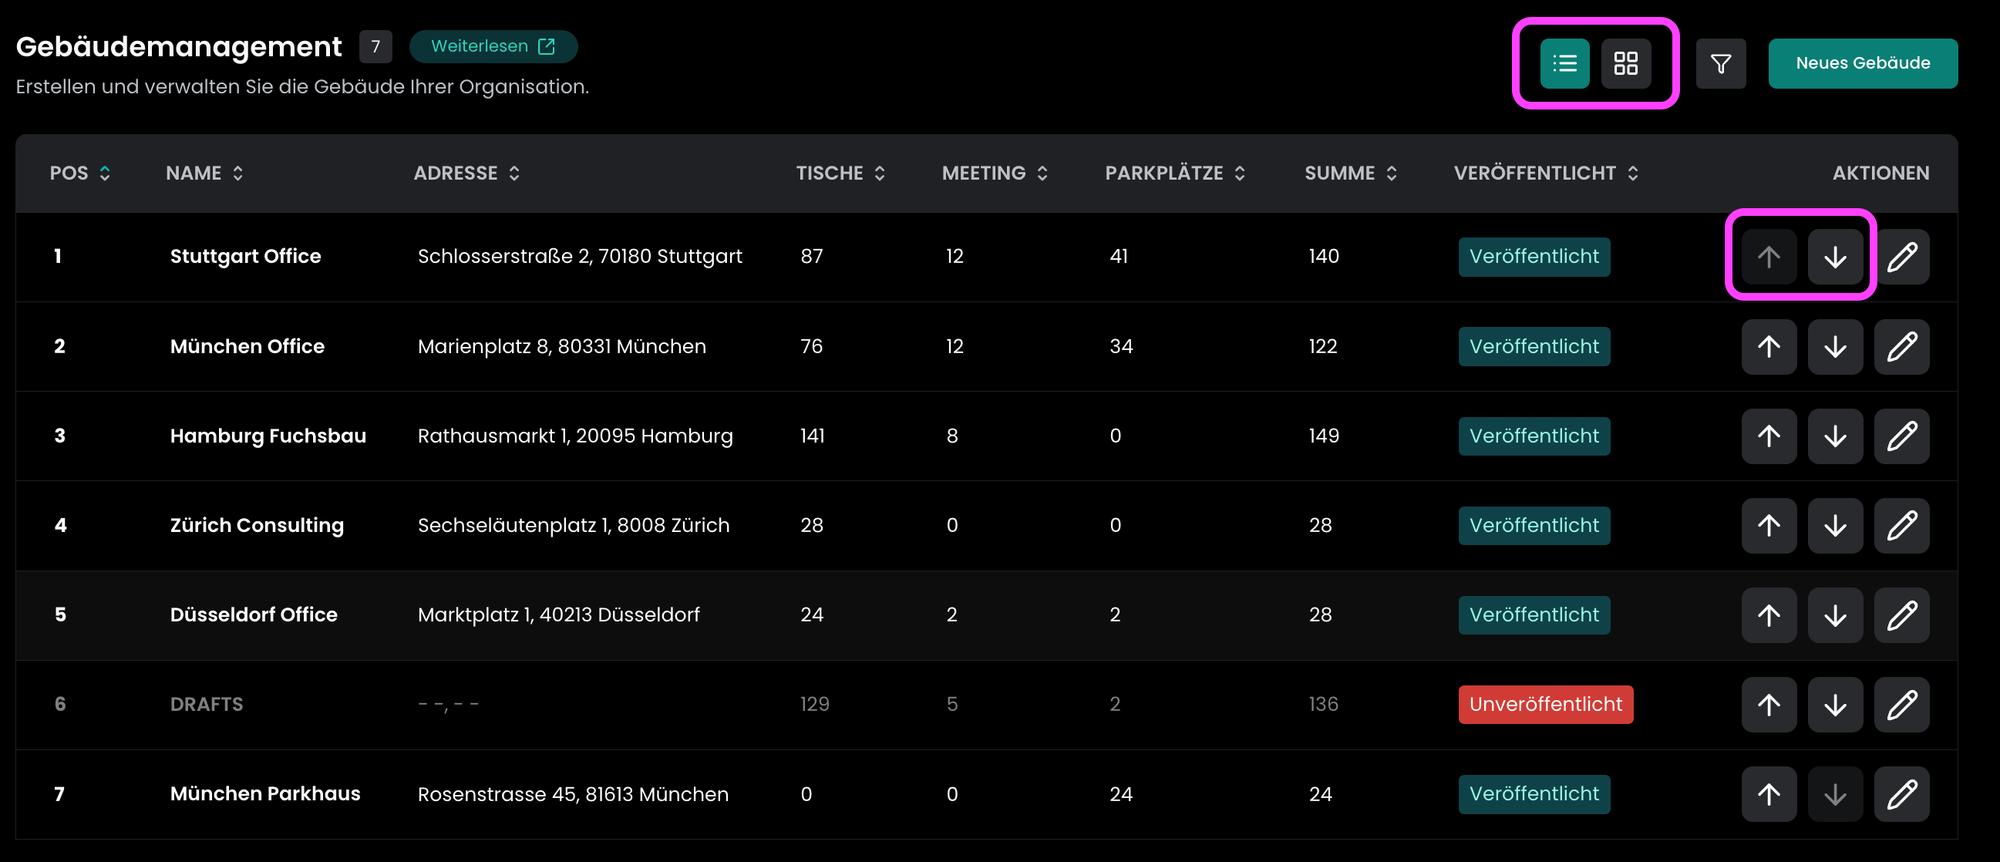This screenshot has height=862, width=2000.
Task: Move Zürich Consulting down one position
Action: [1835, 526]
